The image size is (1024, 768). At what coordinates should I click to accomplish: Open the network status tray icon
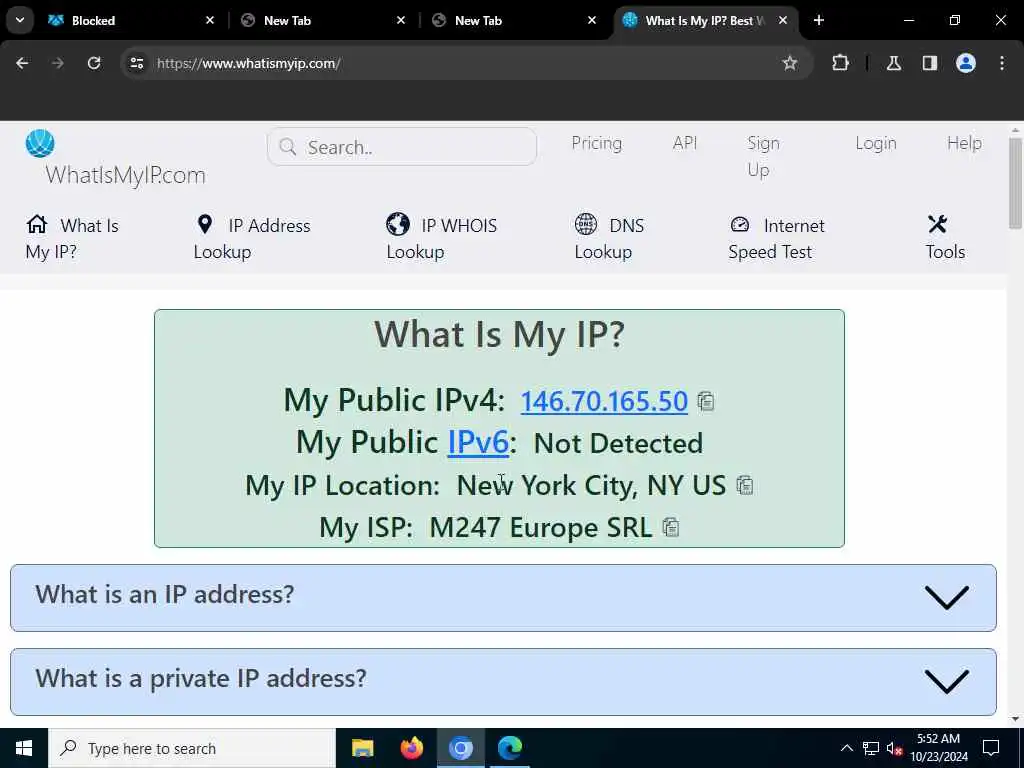coord(871,748)
